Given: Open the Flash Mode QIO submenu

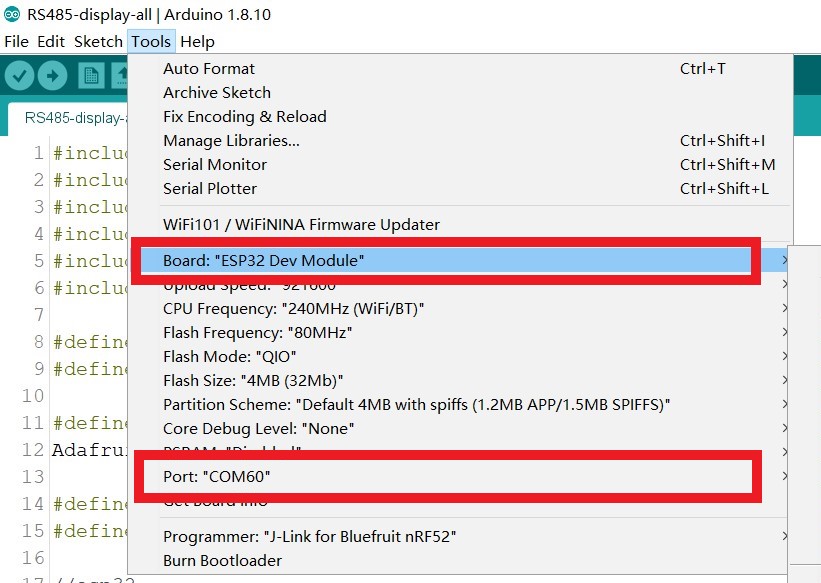Looking at the screenshot, I should coord(458,357).
